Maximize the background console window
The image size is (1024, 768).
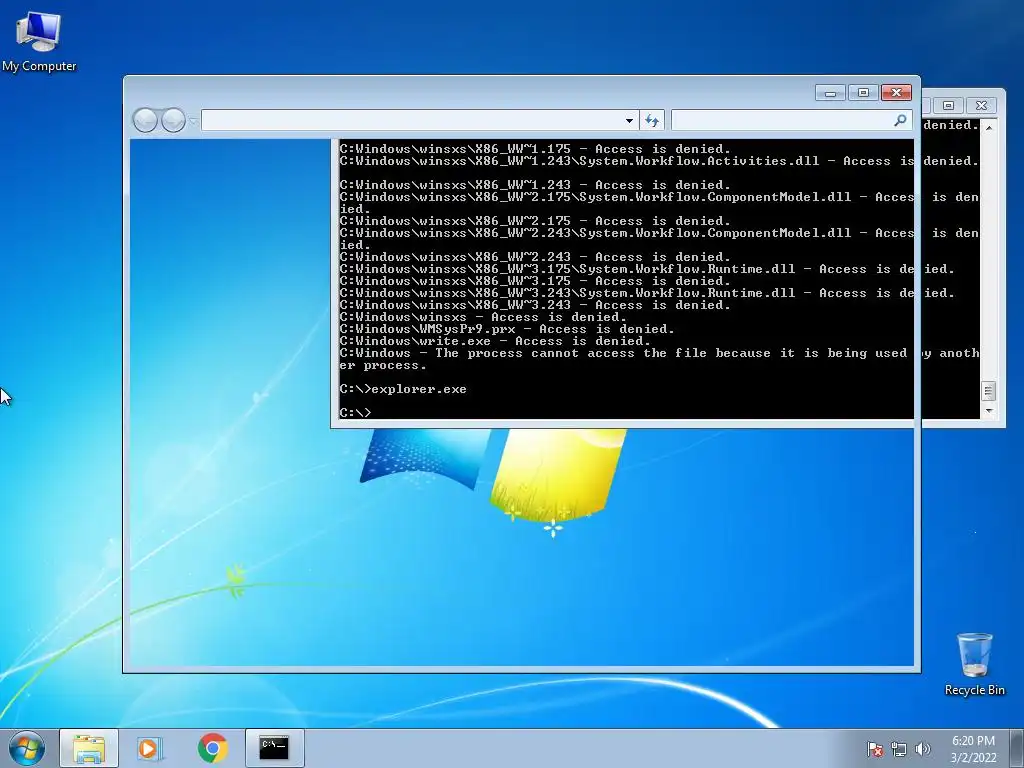point(948,105)
